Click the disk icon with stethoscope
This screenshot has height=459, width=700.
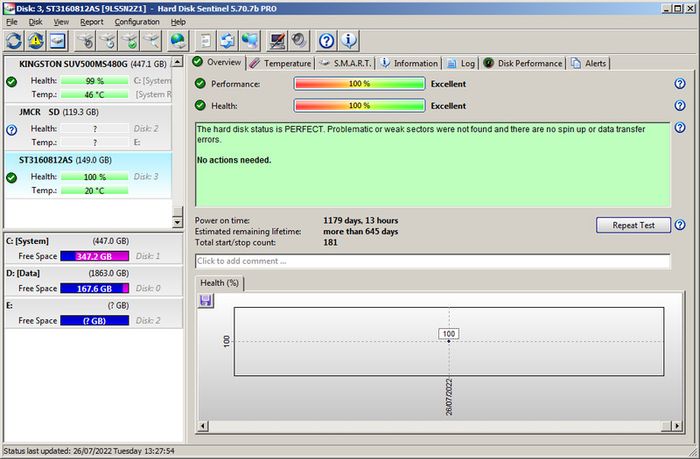[86, 41]
